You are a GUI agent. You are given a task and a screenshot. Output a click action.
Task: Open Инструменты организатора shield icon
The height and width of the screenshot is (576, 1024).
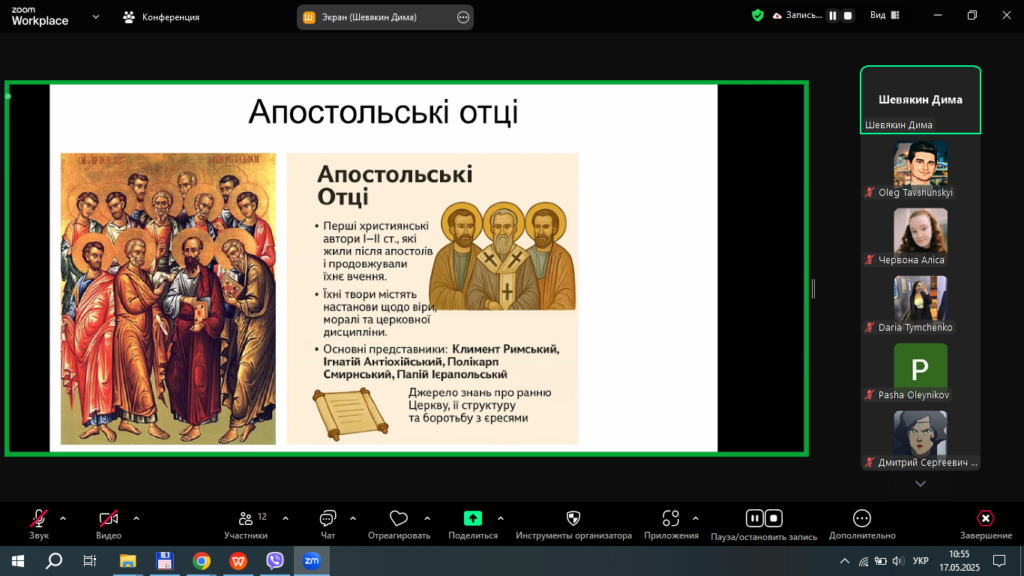tap(573, 518)
